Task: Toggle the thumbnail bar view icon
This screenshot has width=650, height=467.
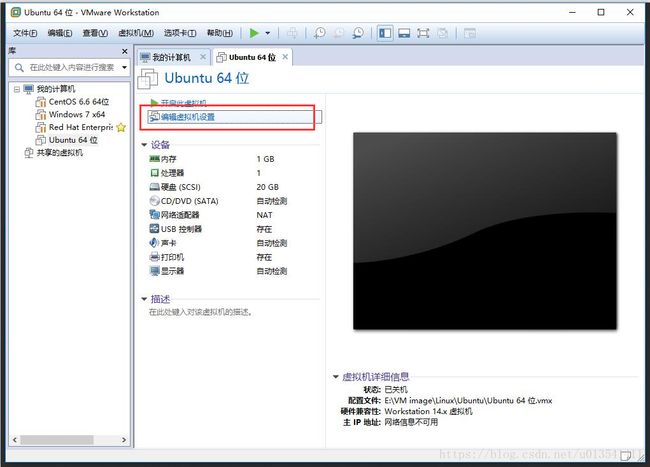Action: tap(404, 33)
